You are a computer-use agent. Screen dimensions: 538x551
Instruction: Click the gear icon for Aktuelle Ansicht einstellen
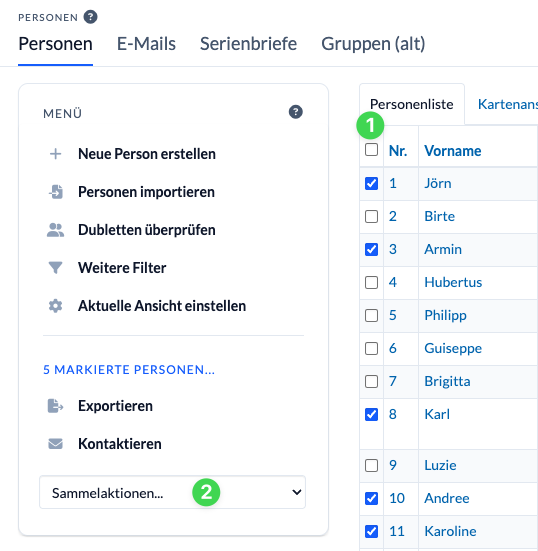(56, 306)
